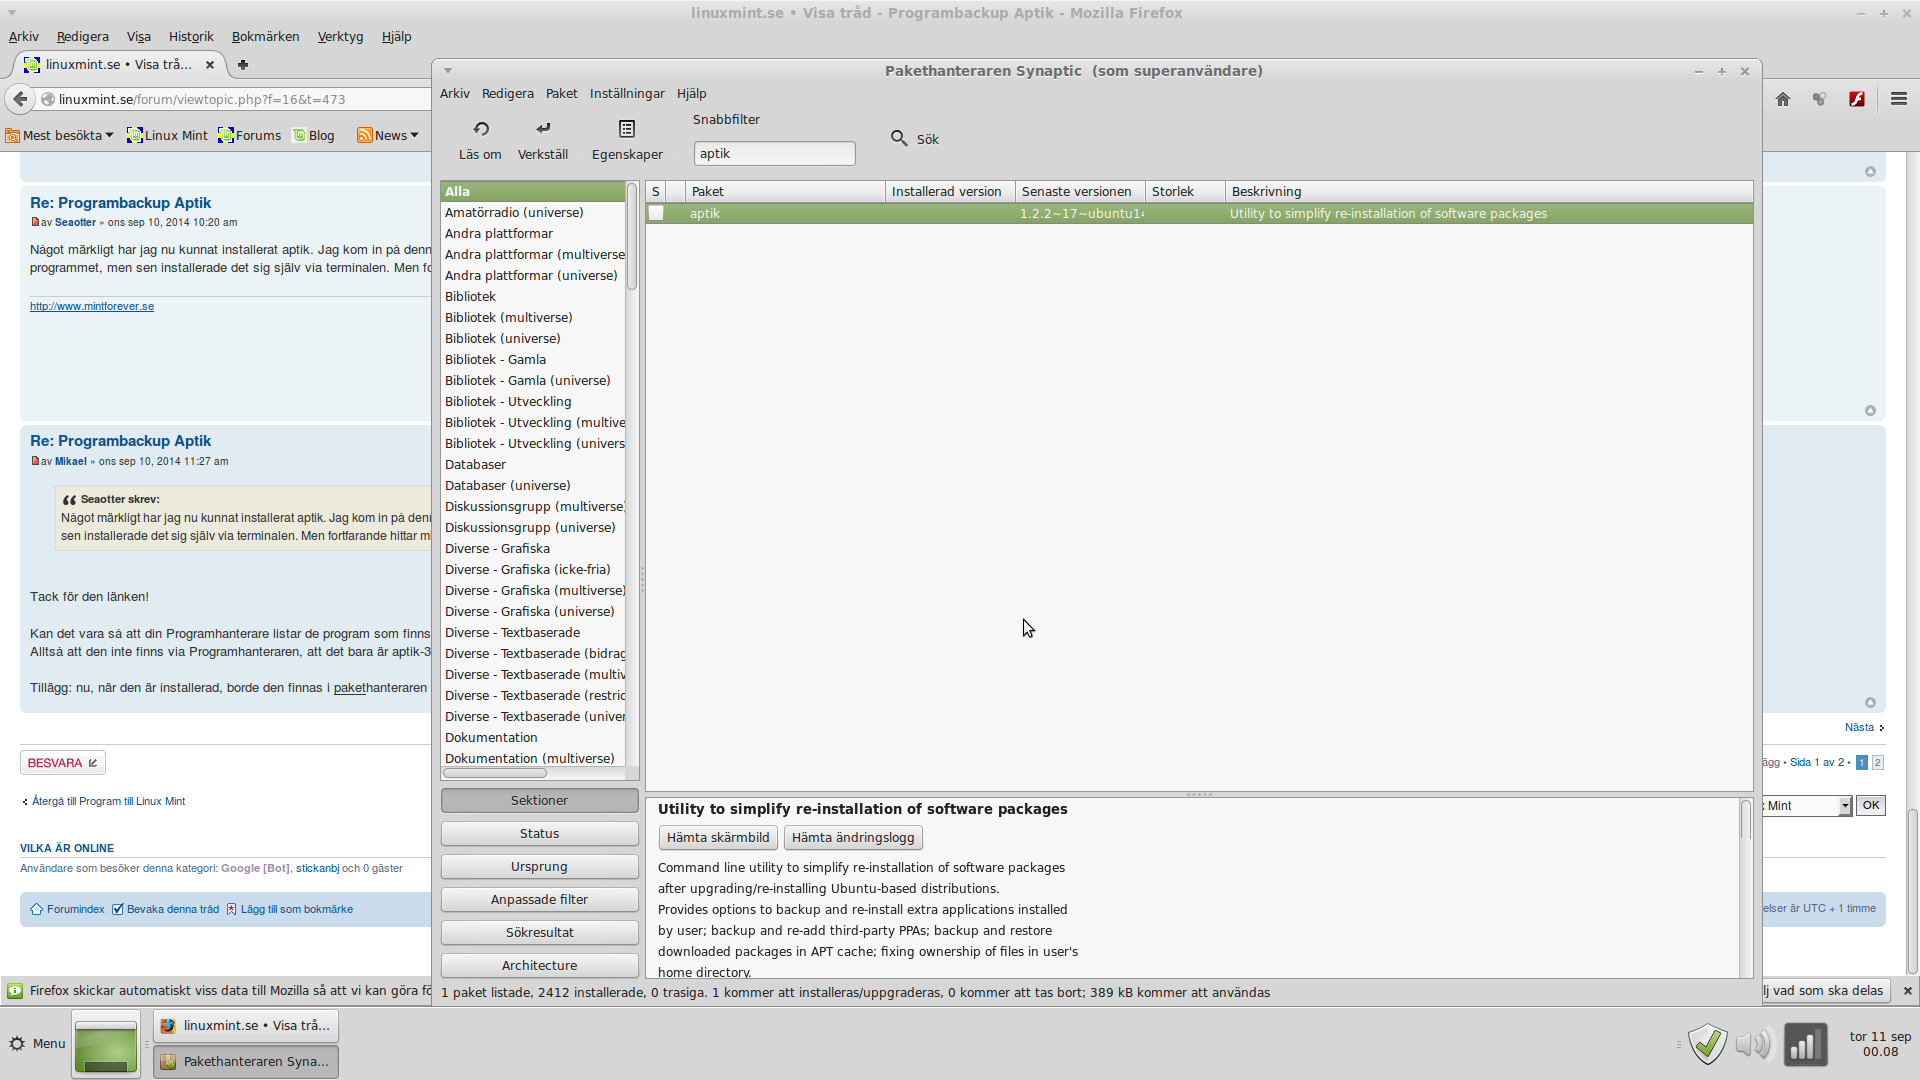Click the post icon beside av Mikael
Image resolution: width=1920 pixels, height=1080 pixels.
pos(35,461)
